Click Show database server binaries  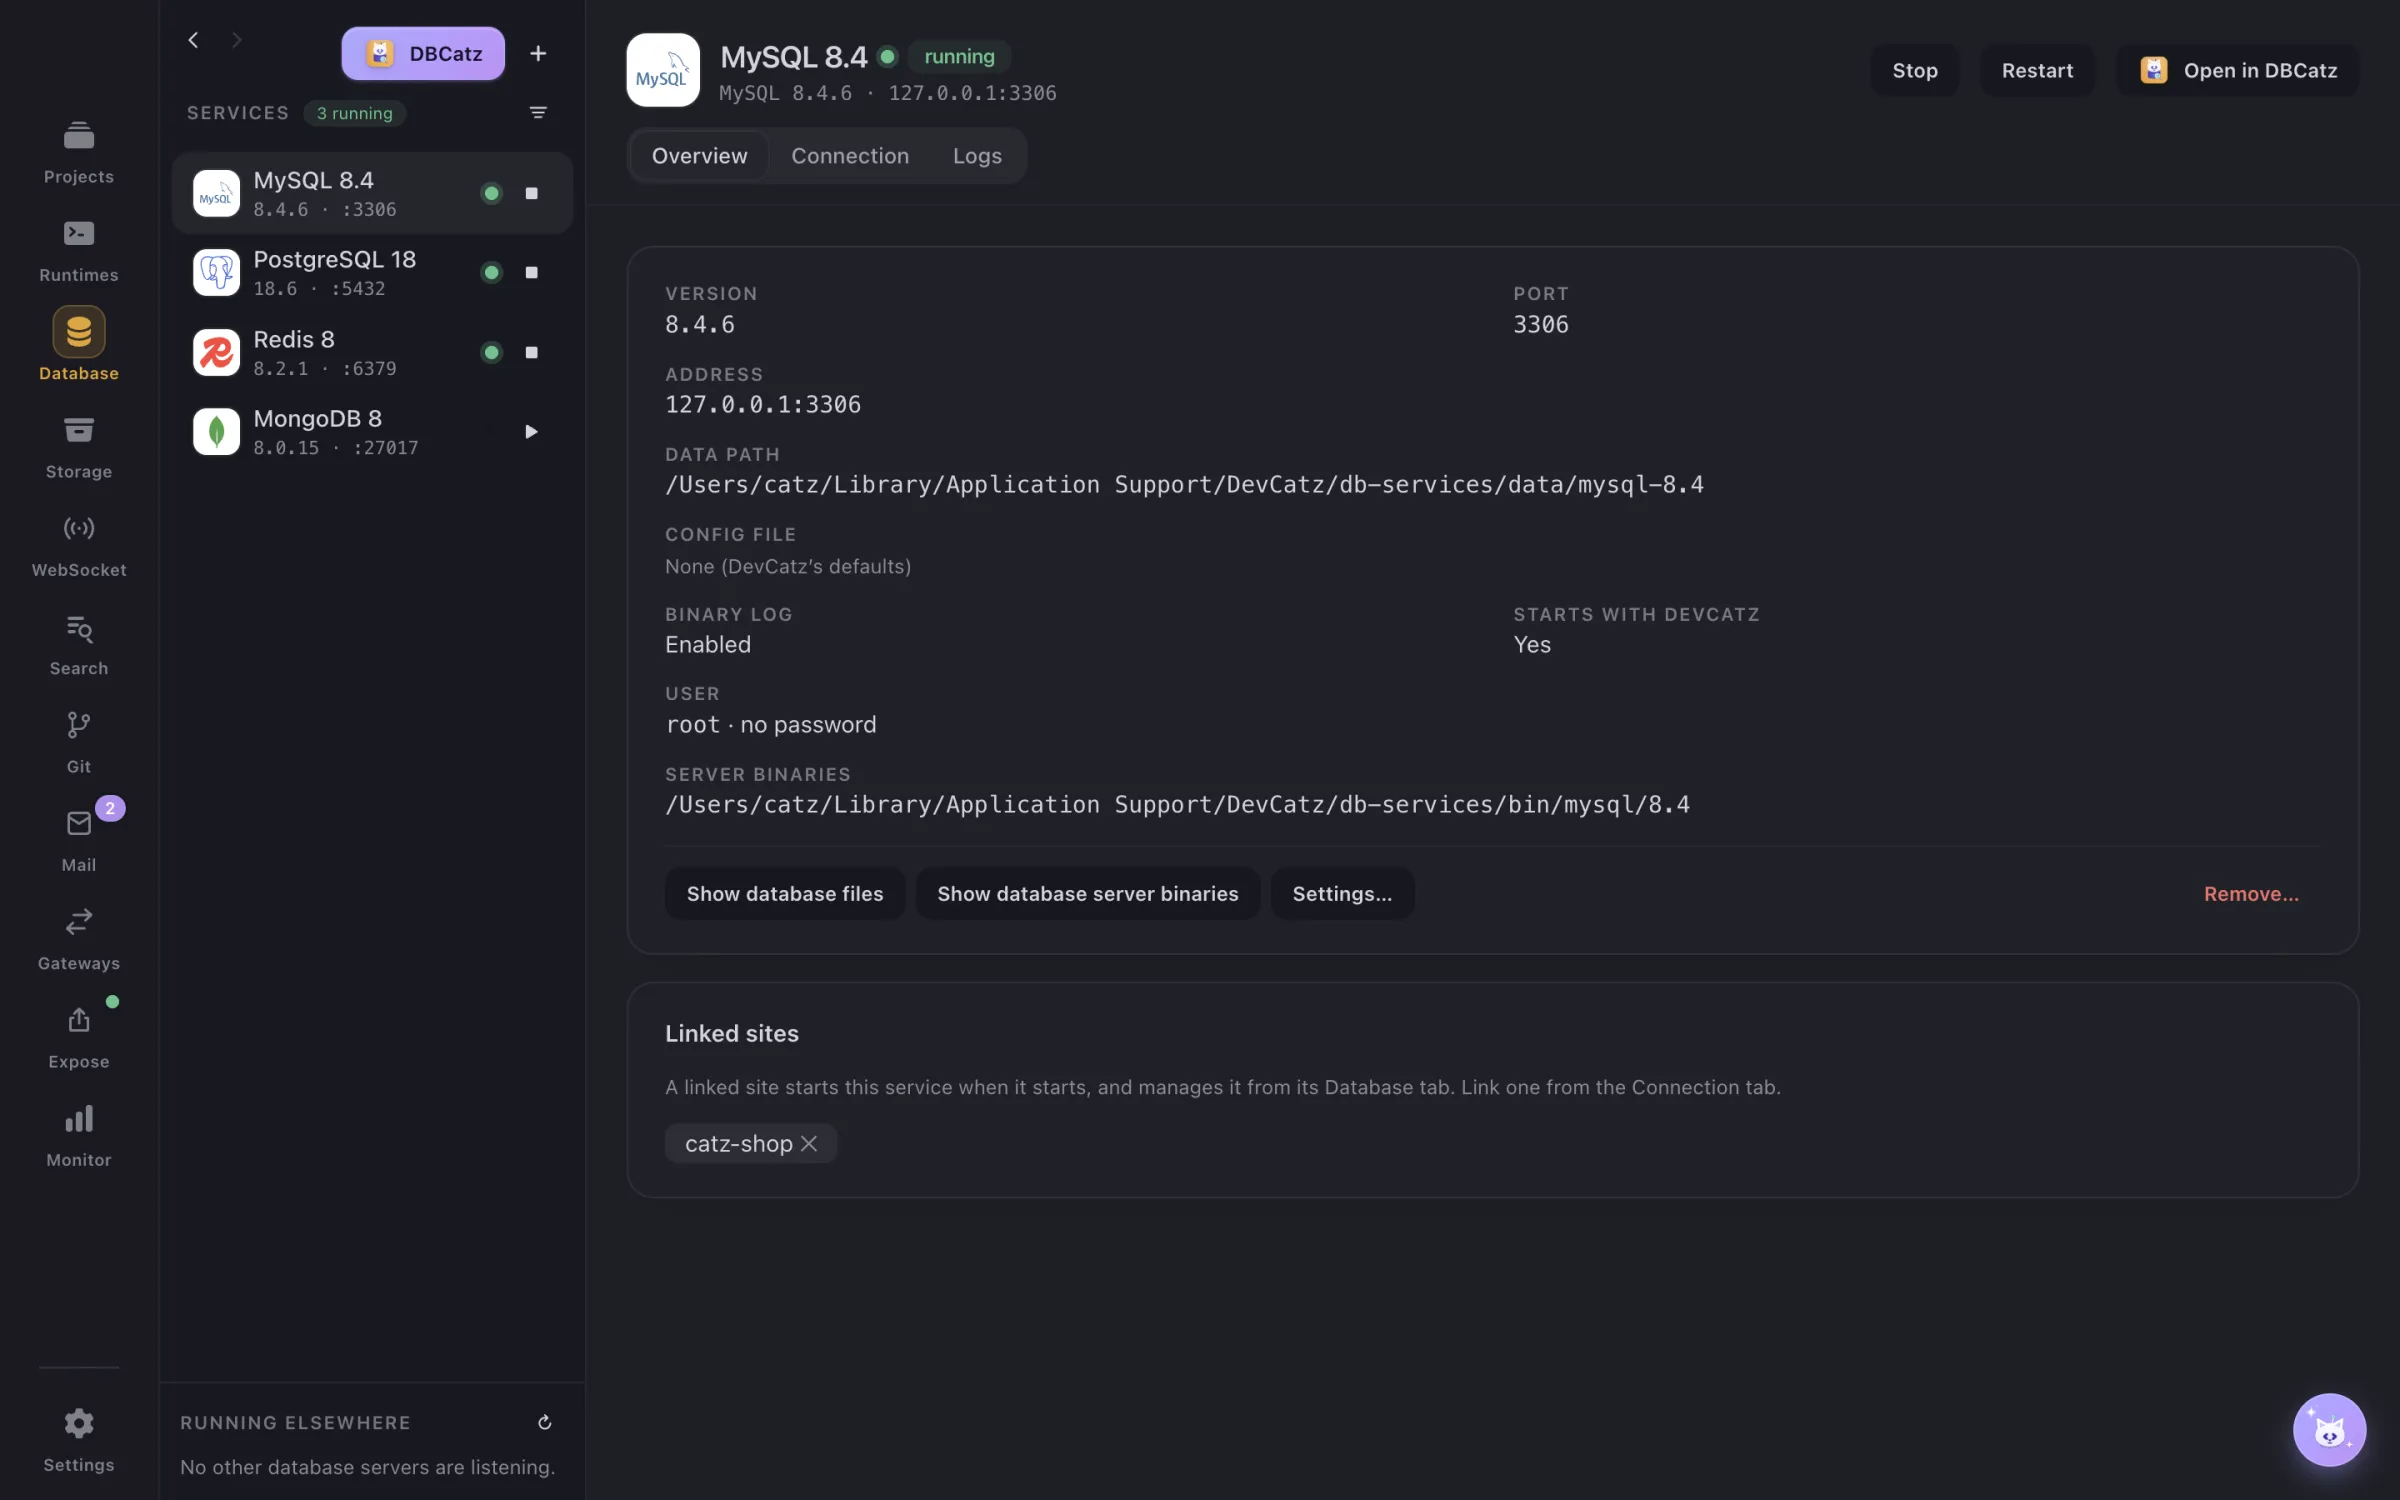tap(1088, 893)
